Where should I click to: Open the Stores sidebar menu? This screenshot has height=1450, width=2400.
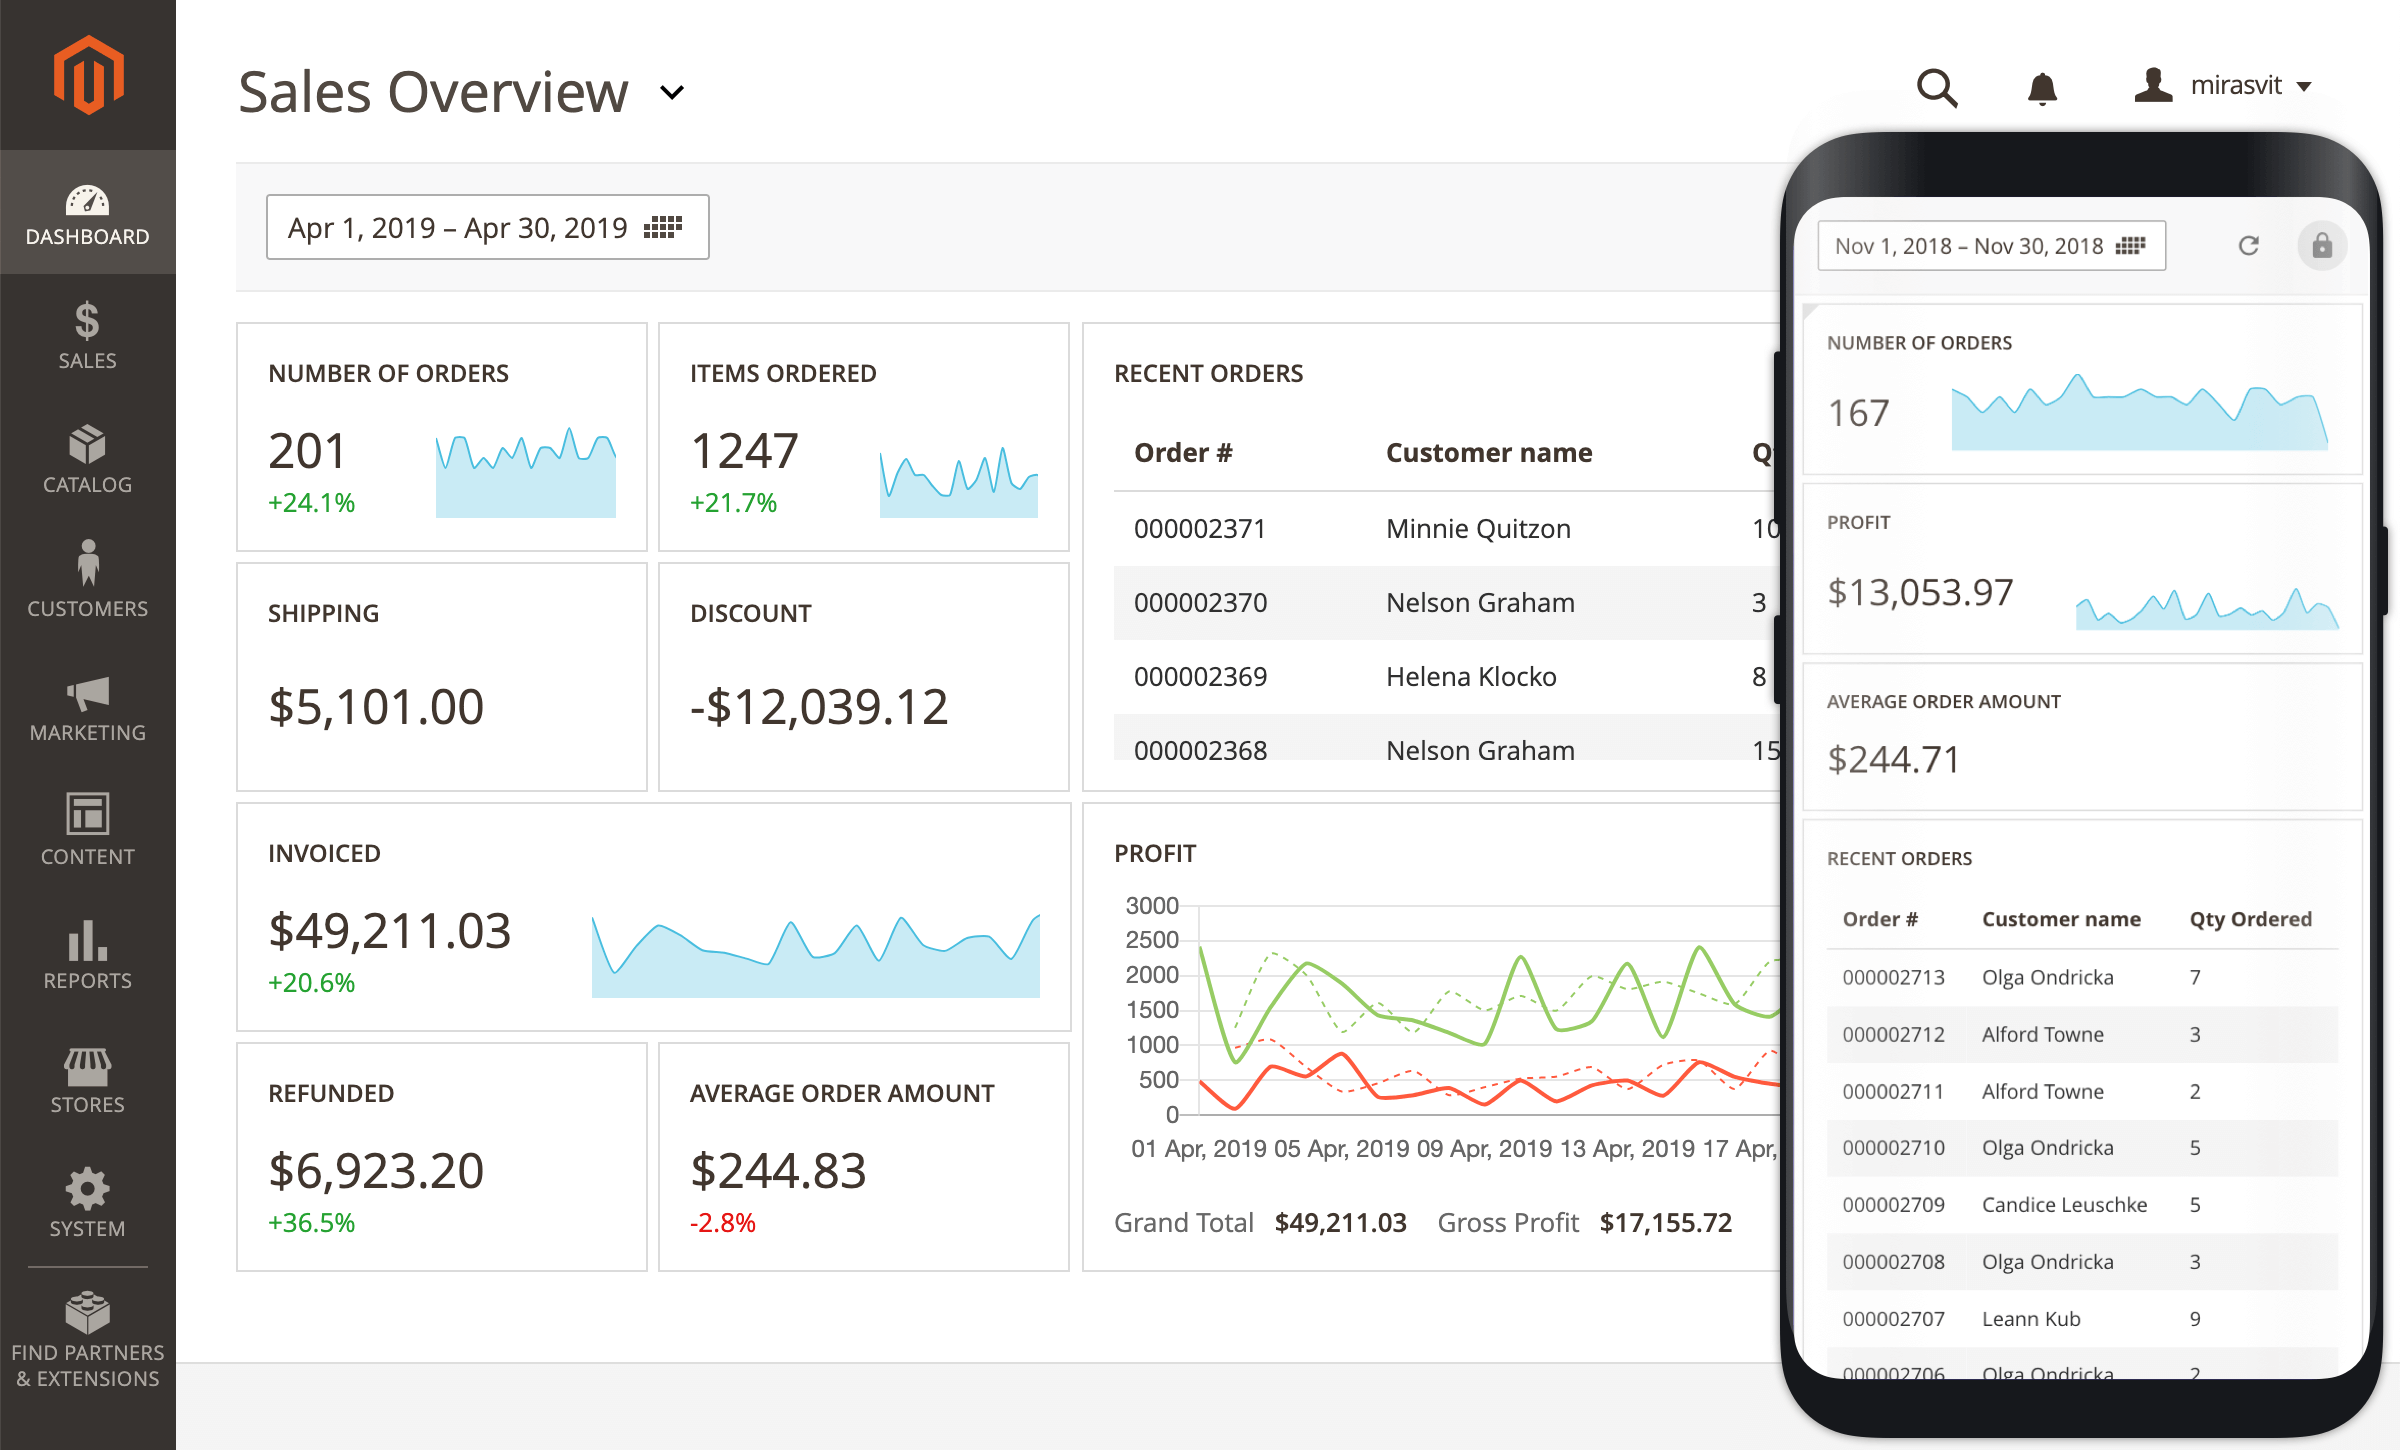coord(88,1080)
